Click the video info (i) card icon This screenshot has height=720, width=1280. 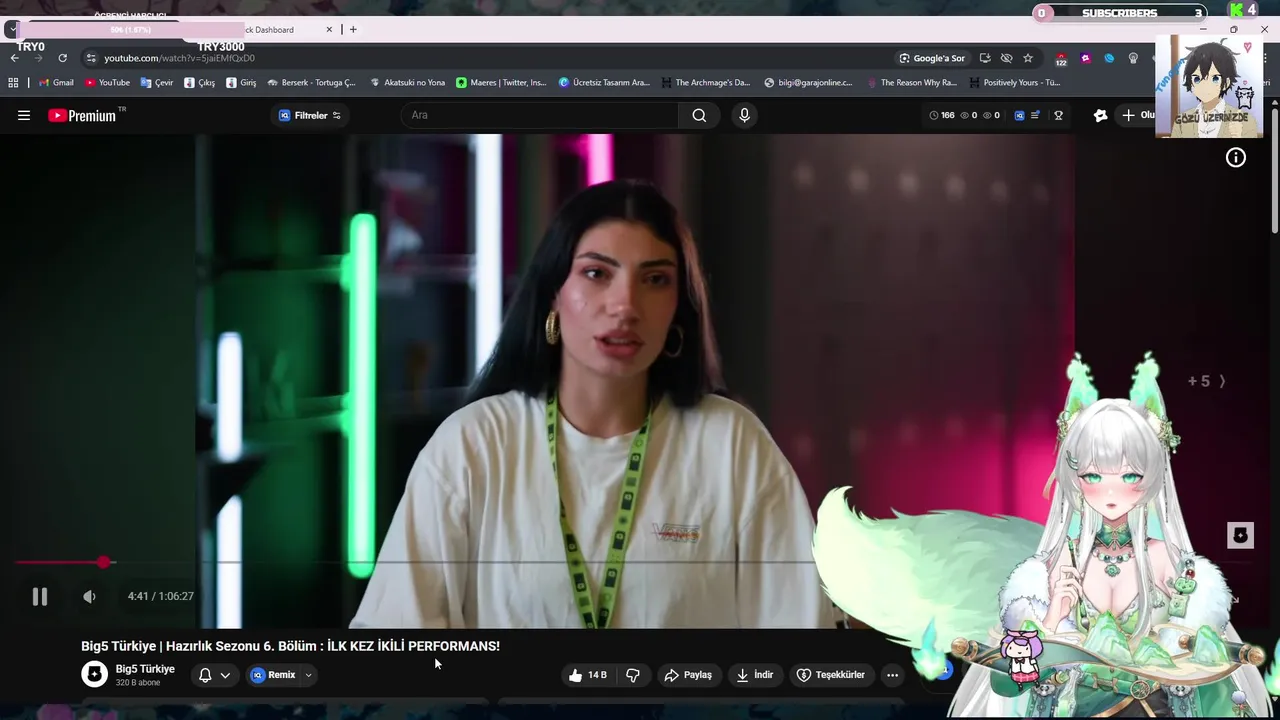pos(1236,157)
